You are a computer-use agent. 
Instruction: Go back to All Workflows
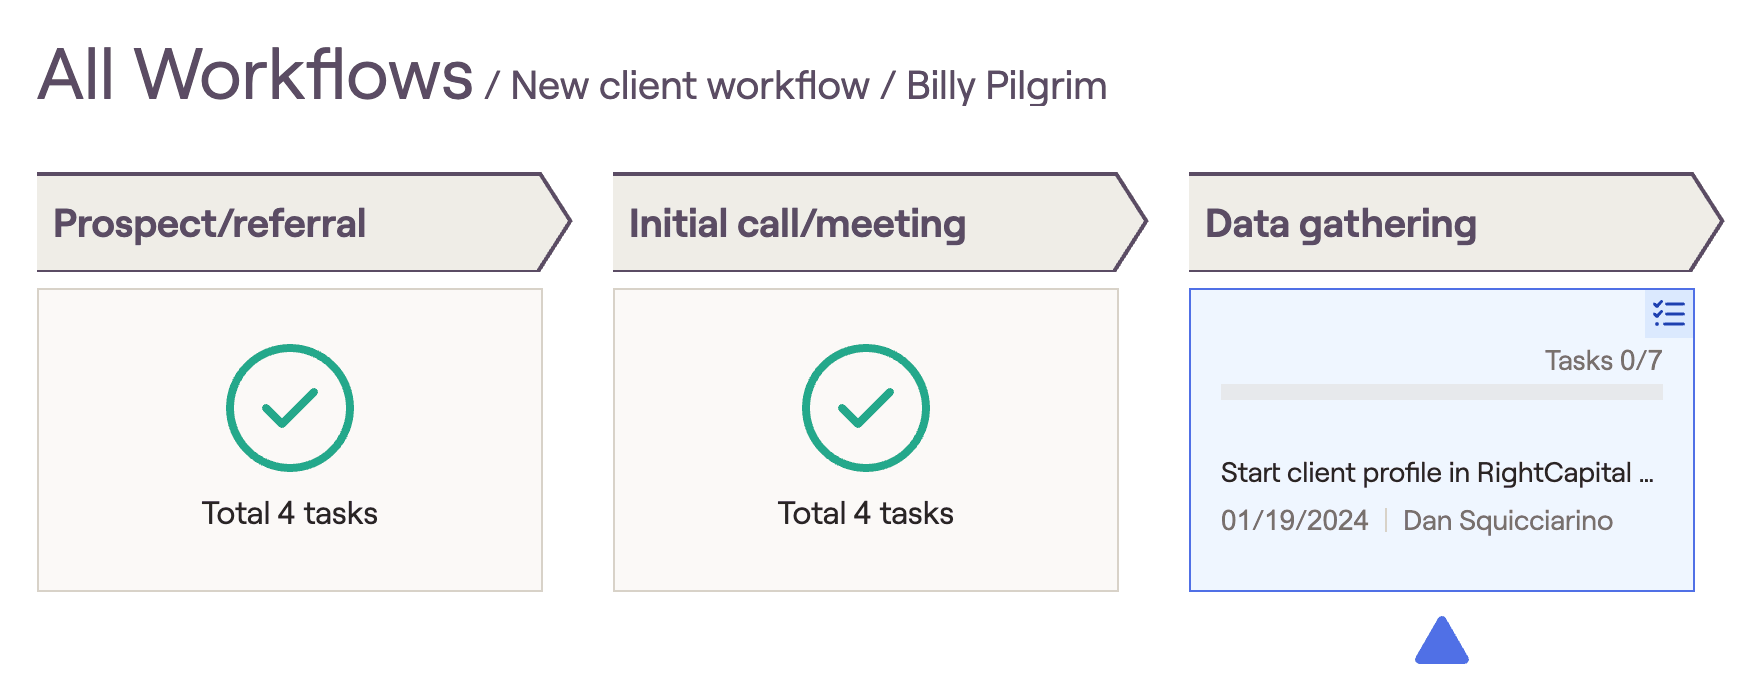255,76
